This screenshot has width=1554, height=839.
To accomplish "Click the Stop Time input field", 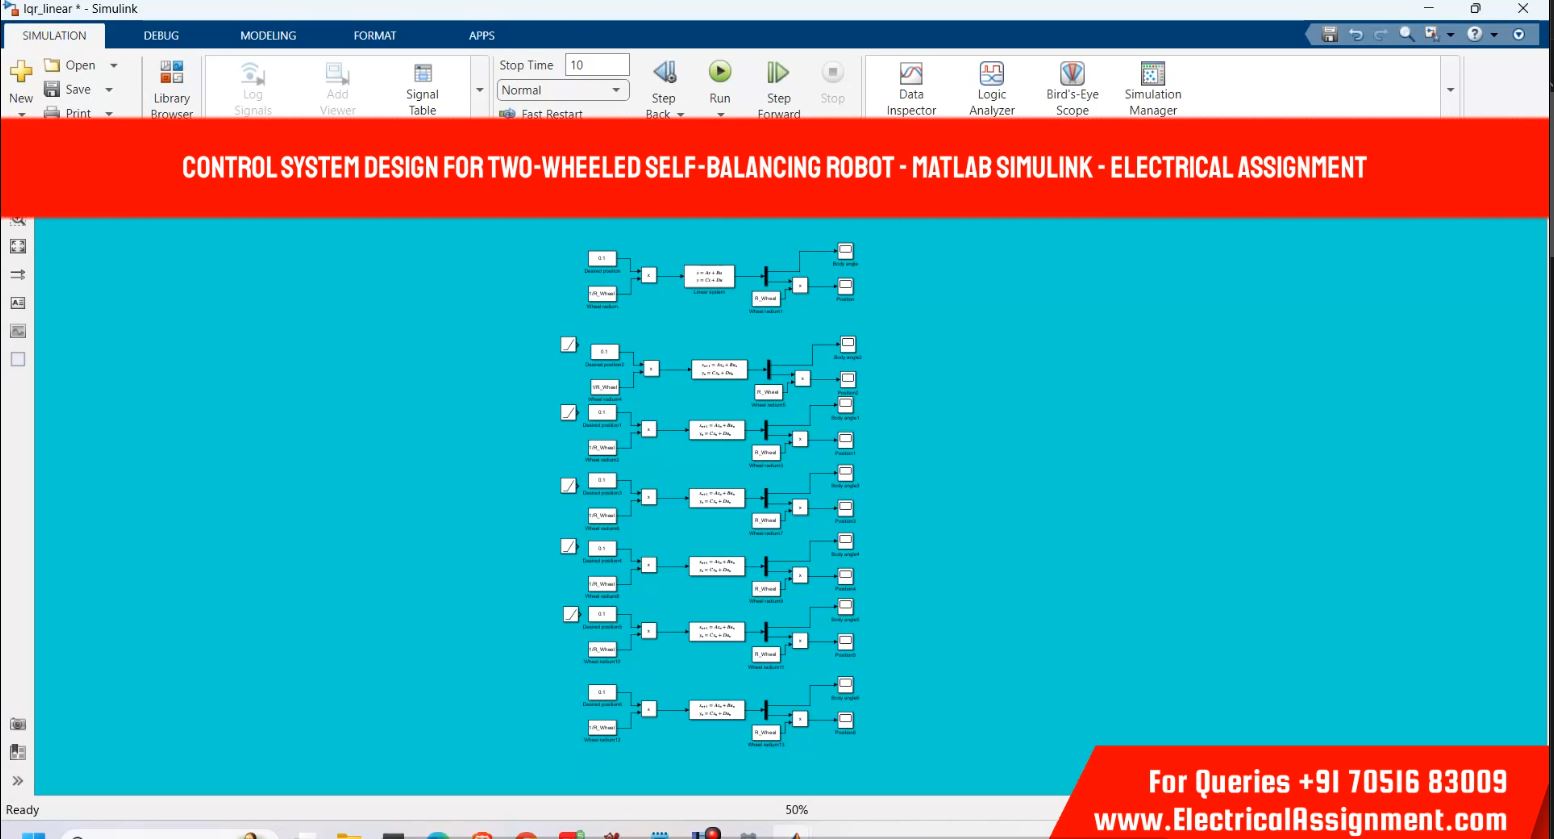I will 597,65.
